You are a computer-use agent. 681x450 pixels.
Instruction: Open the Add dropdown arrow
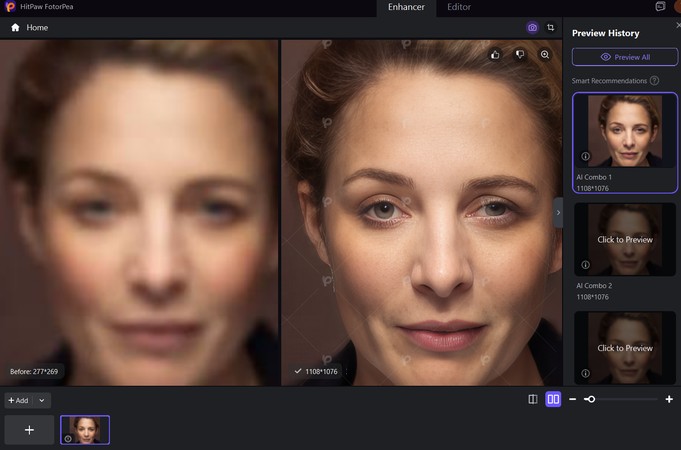pyautogui.click(x=42, y=400)
